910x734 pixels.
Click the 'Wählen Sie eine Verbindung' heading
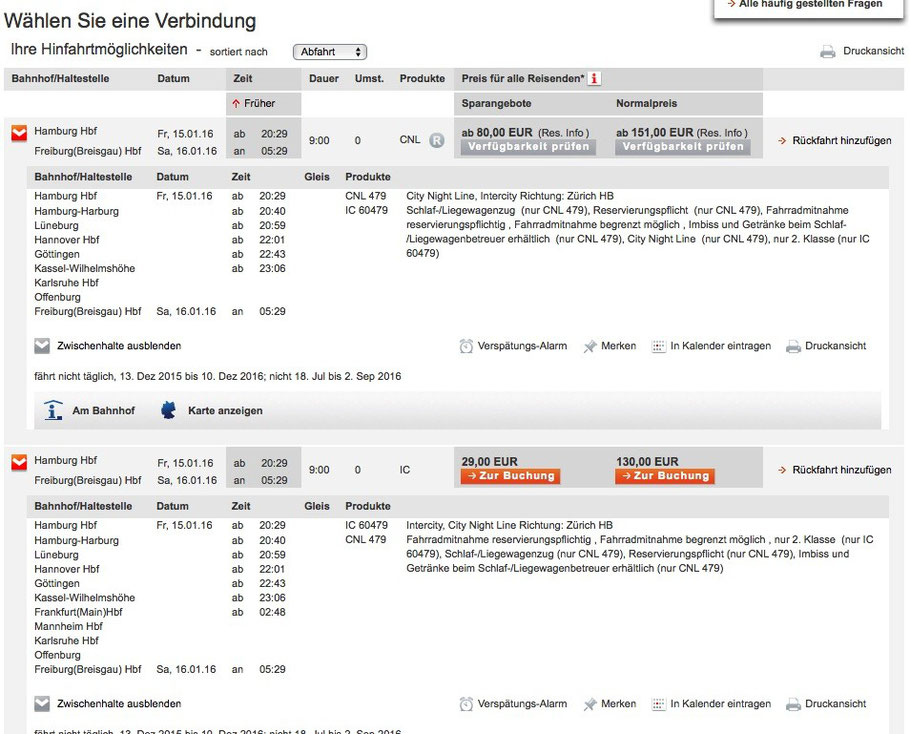pyautogui.click(x=130, y=21)
